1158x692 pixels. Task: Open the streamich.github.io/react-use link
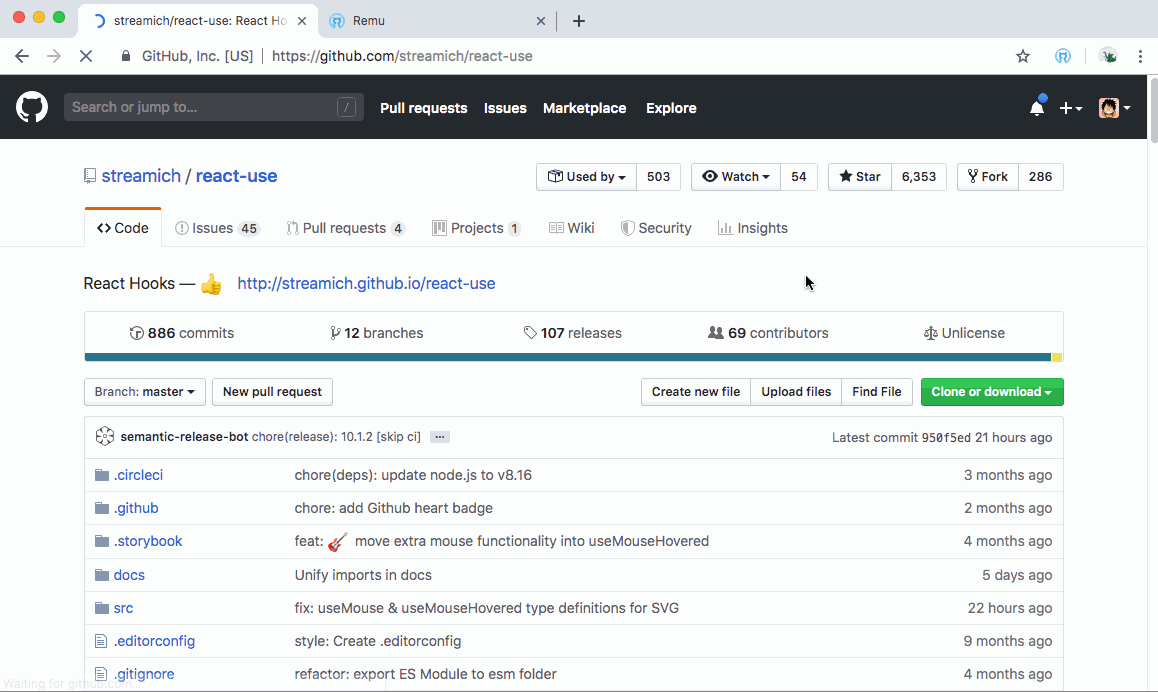tap(366, 284)
